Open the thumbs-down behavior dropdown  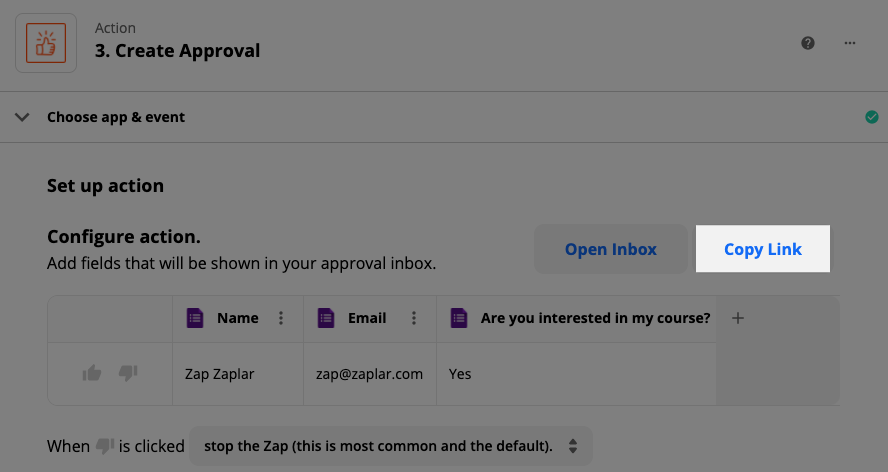point(391,446)
